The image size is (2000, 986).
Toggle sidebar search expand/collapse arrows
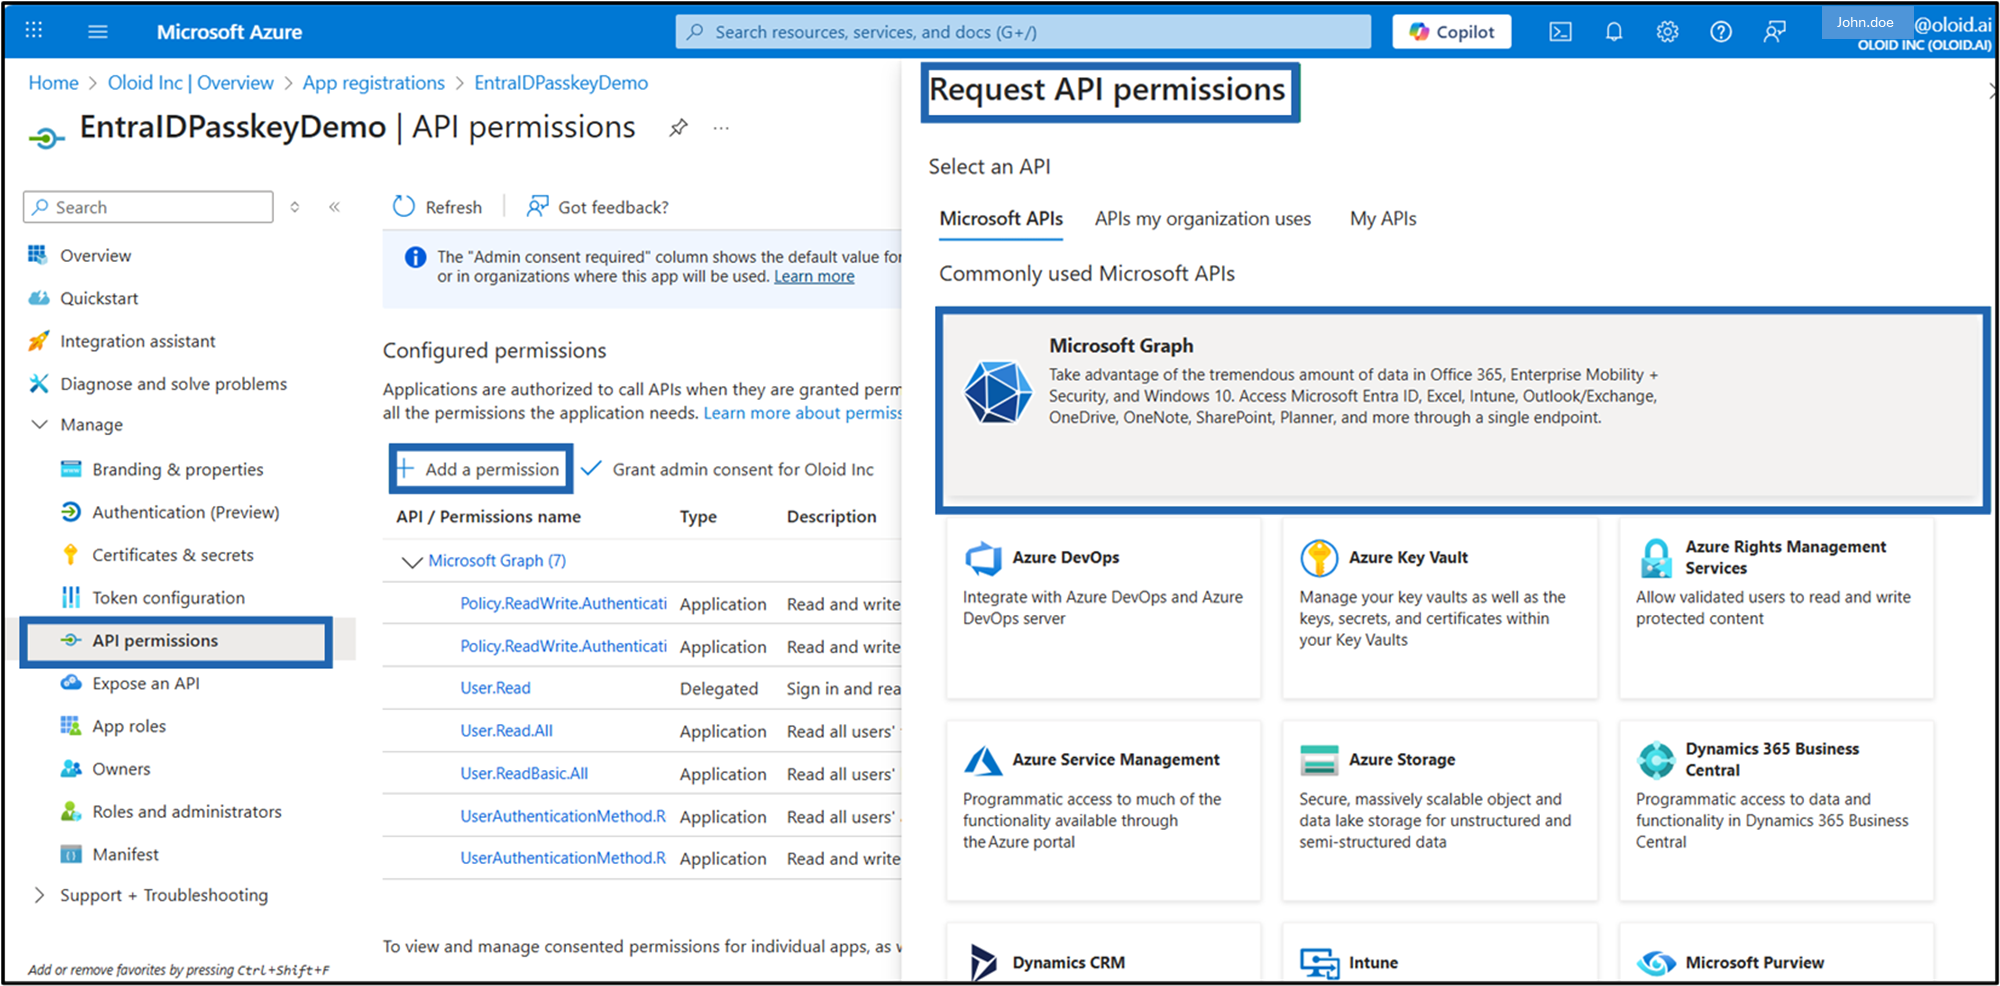click(295, 207)
